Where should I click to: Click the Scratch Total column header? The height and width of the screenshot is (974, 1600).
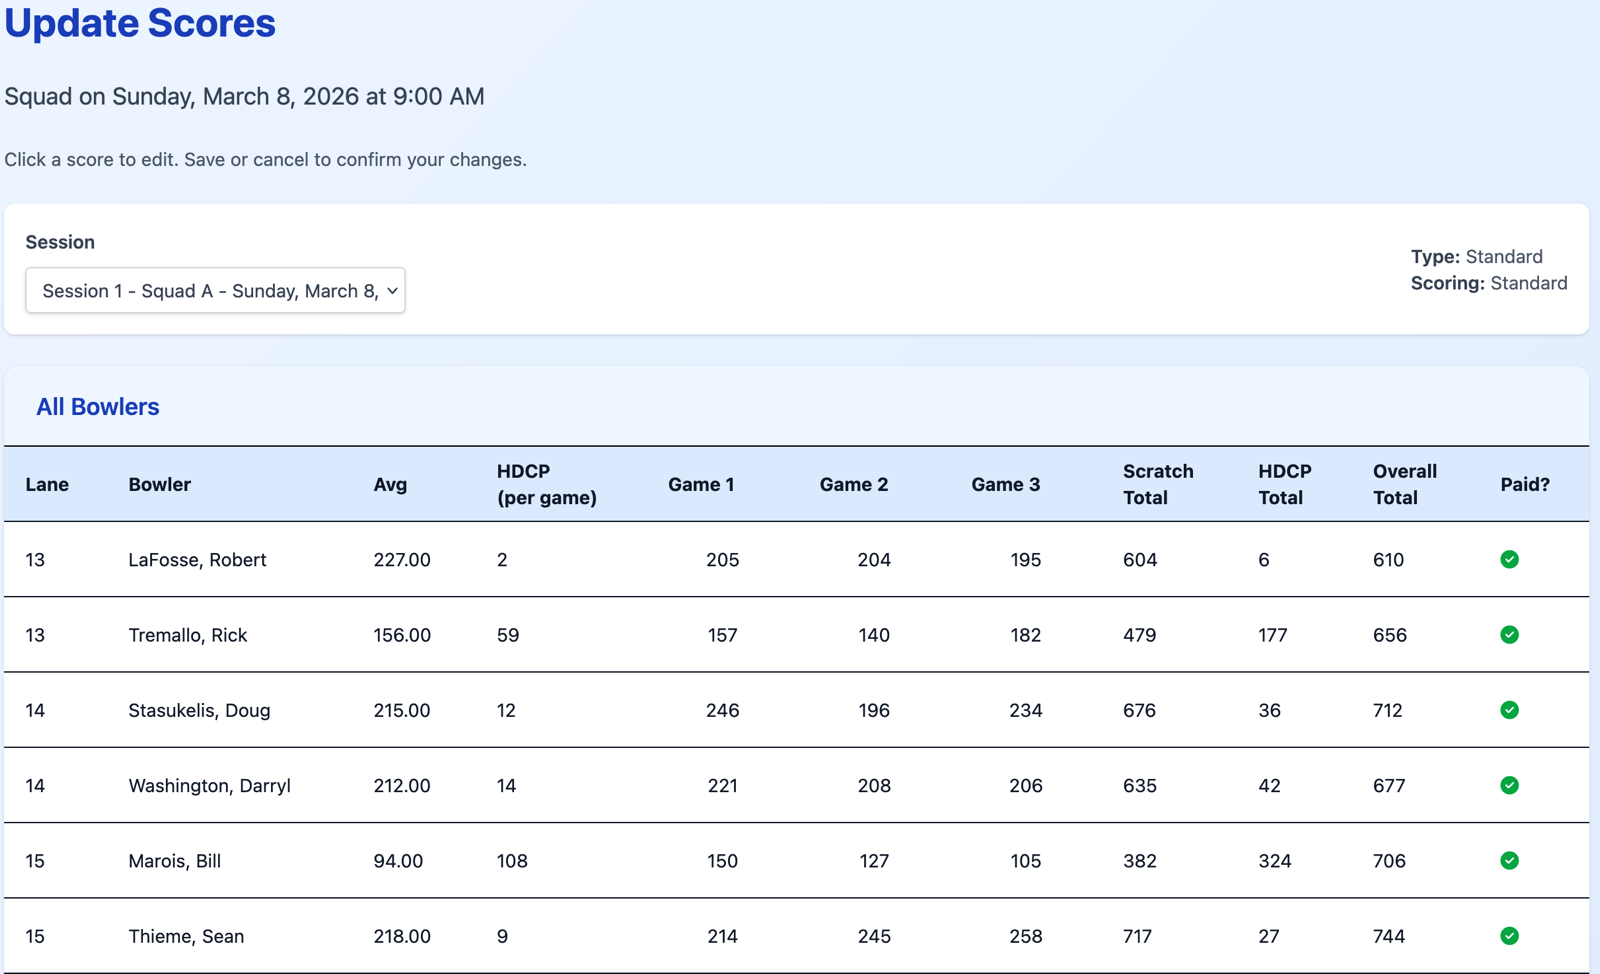click(x=1158, y=484)
